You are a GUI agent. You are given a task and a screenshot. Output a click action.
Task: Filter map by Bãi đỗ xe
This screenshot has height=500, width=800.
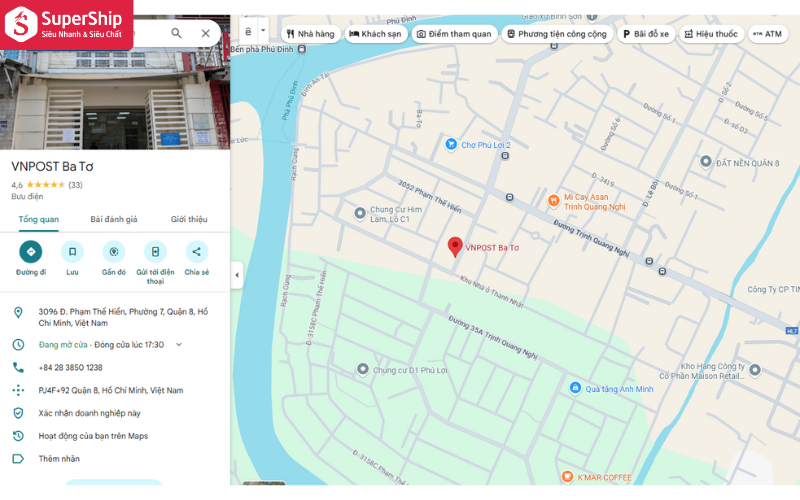point(646,34)
